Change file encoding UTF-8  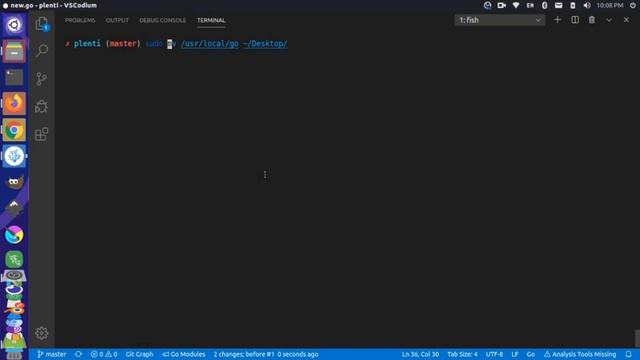(x=494, y=354)
